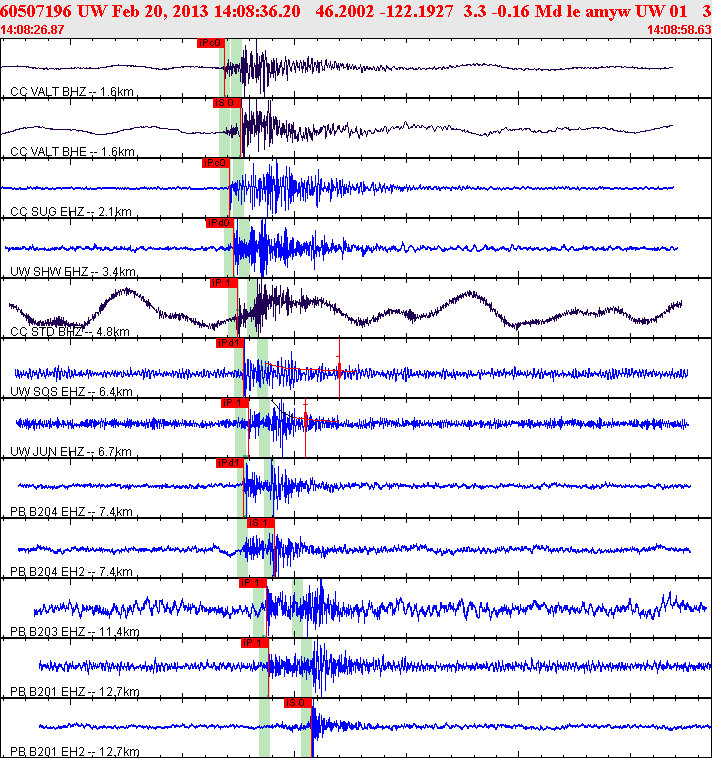The height and width of the screenshot is (758, 712).
Task: Click the red coda duration marker on SQS EHZ
Action: coord(339,368)
